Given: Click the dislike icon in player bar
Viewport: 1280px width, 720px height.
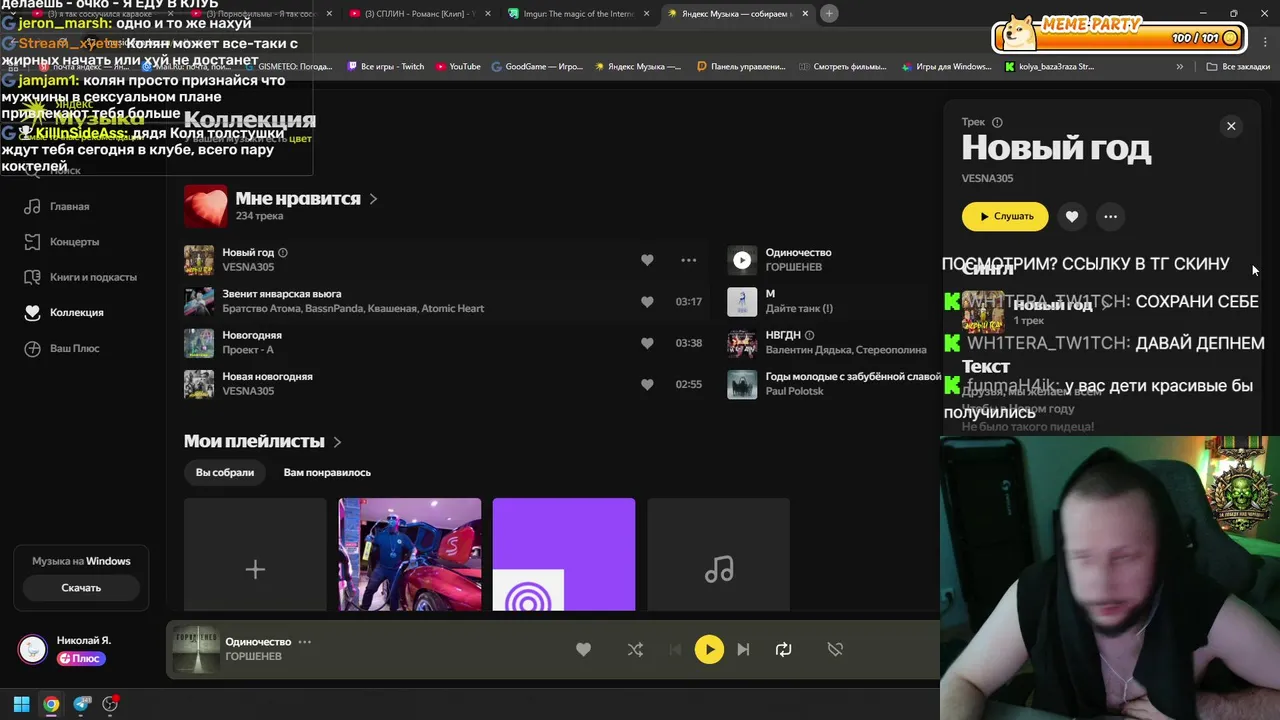Looking at the screenshot, I should pos(835,649).
